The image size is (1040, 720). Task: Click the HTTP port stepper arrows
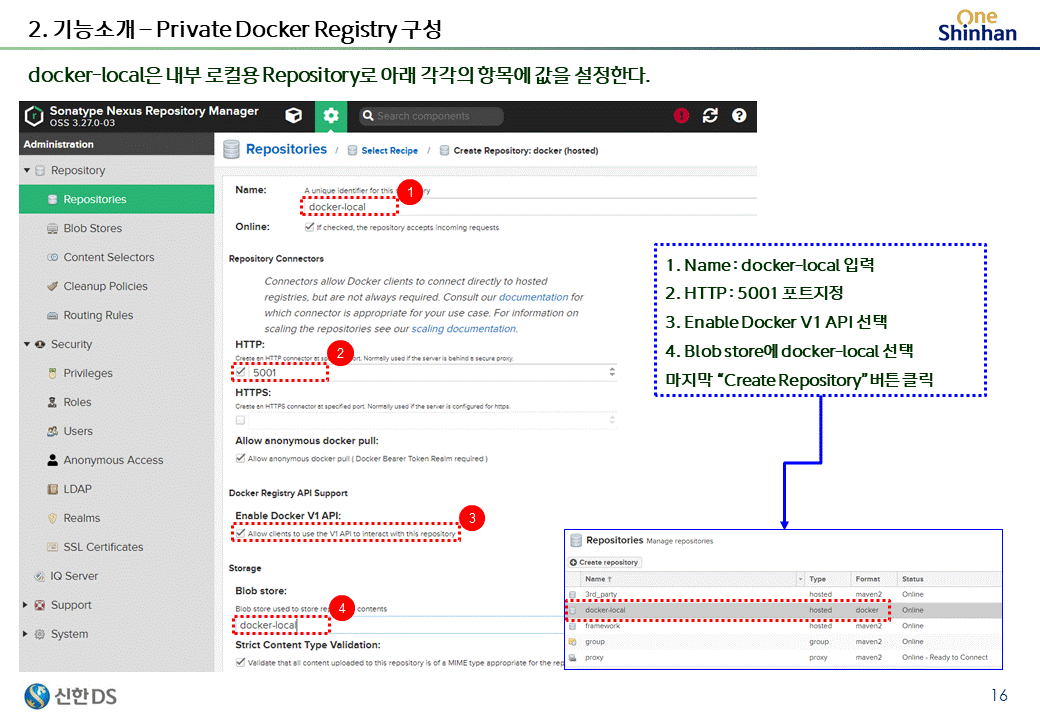[x=612, y=373]
